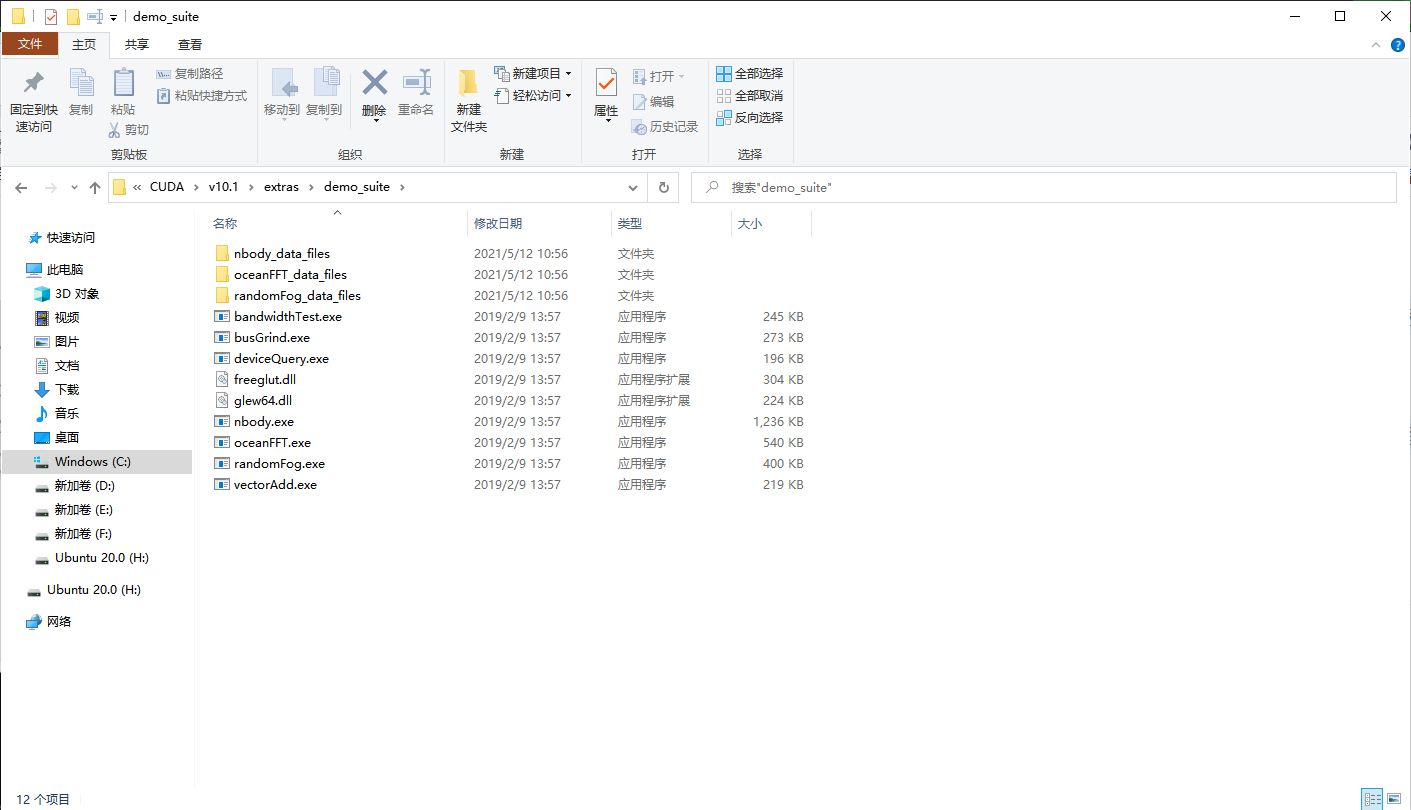Click the Pin to Quick Access icon
The width and height of the screenshot is (1411, 810).
33,84
